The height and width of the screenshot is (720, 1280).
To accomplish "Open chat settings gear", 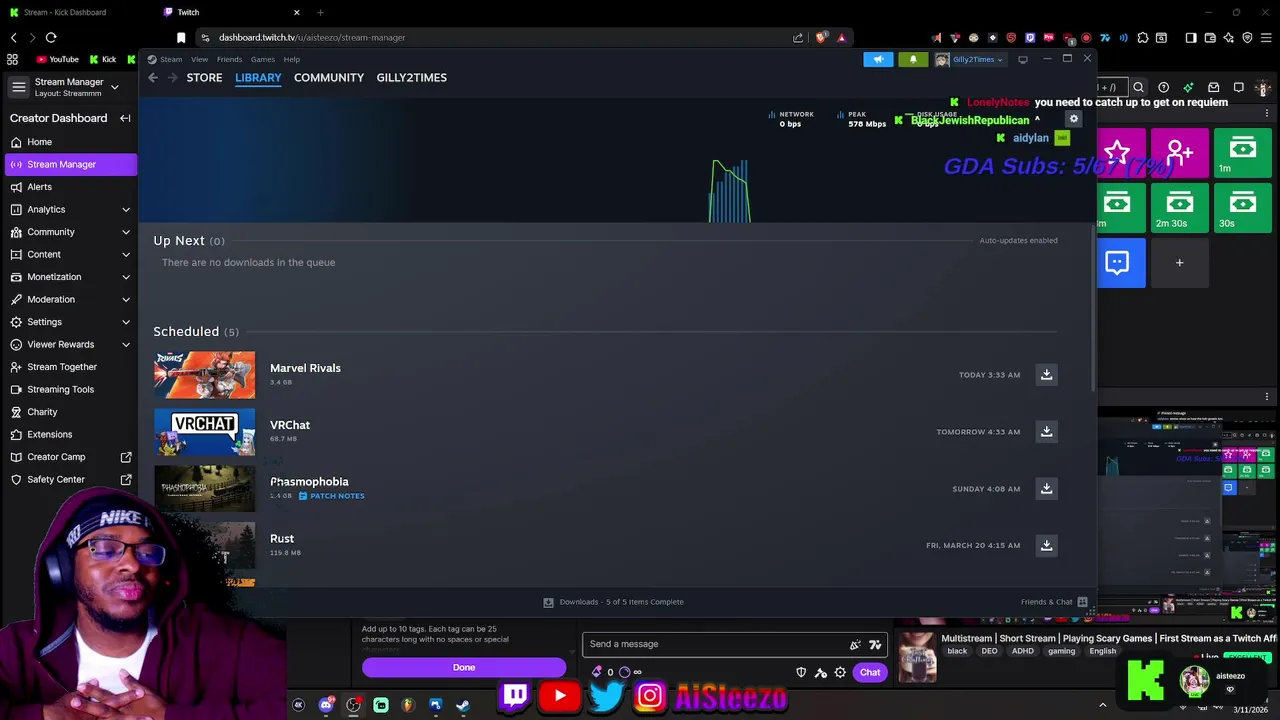I will click(840, 672).
